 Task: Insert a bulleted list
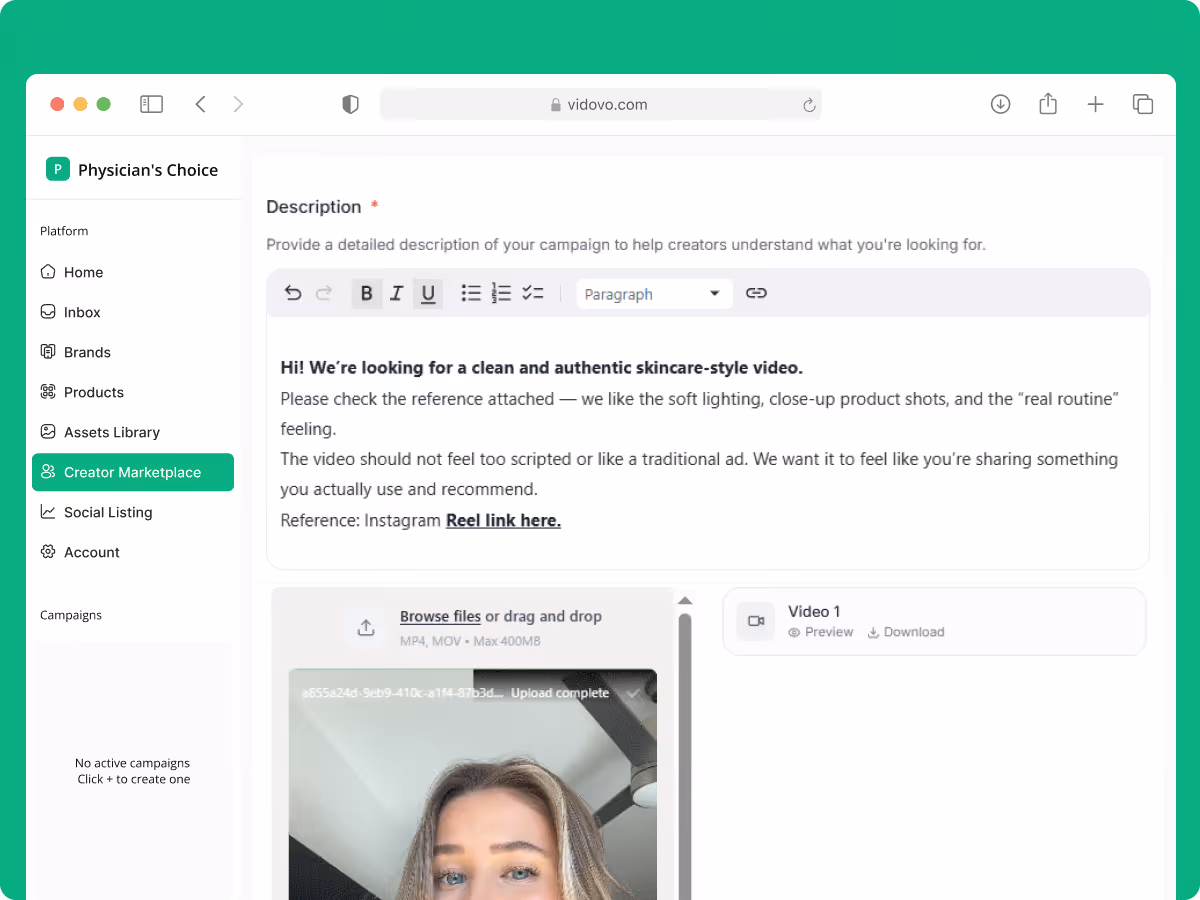pyautogui.click(x=471, y=293)
